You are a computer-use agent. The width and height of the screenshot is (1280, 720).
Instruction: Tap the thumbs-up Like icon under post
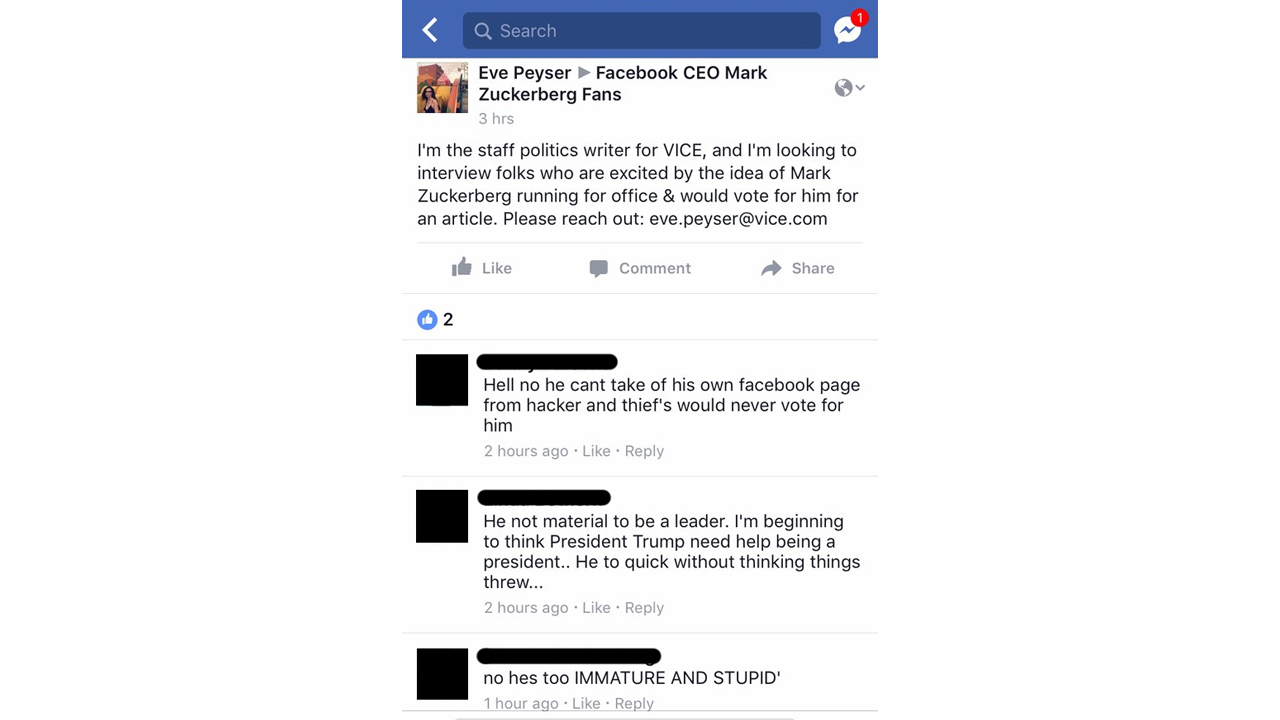(x=461, y=267)
